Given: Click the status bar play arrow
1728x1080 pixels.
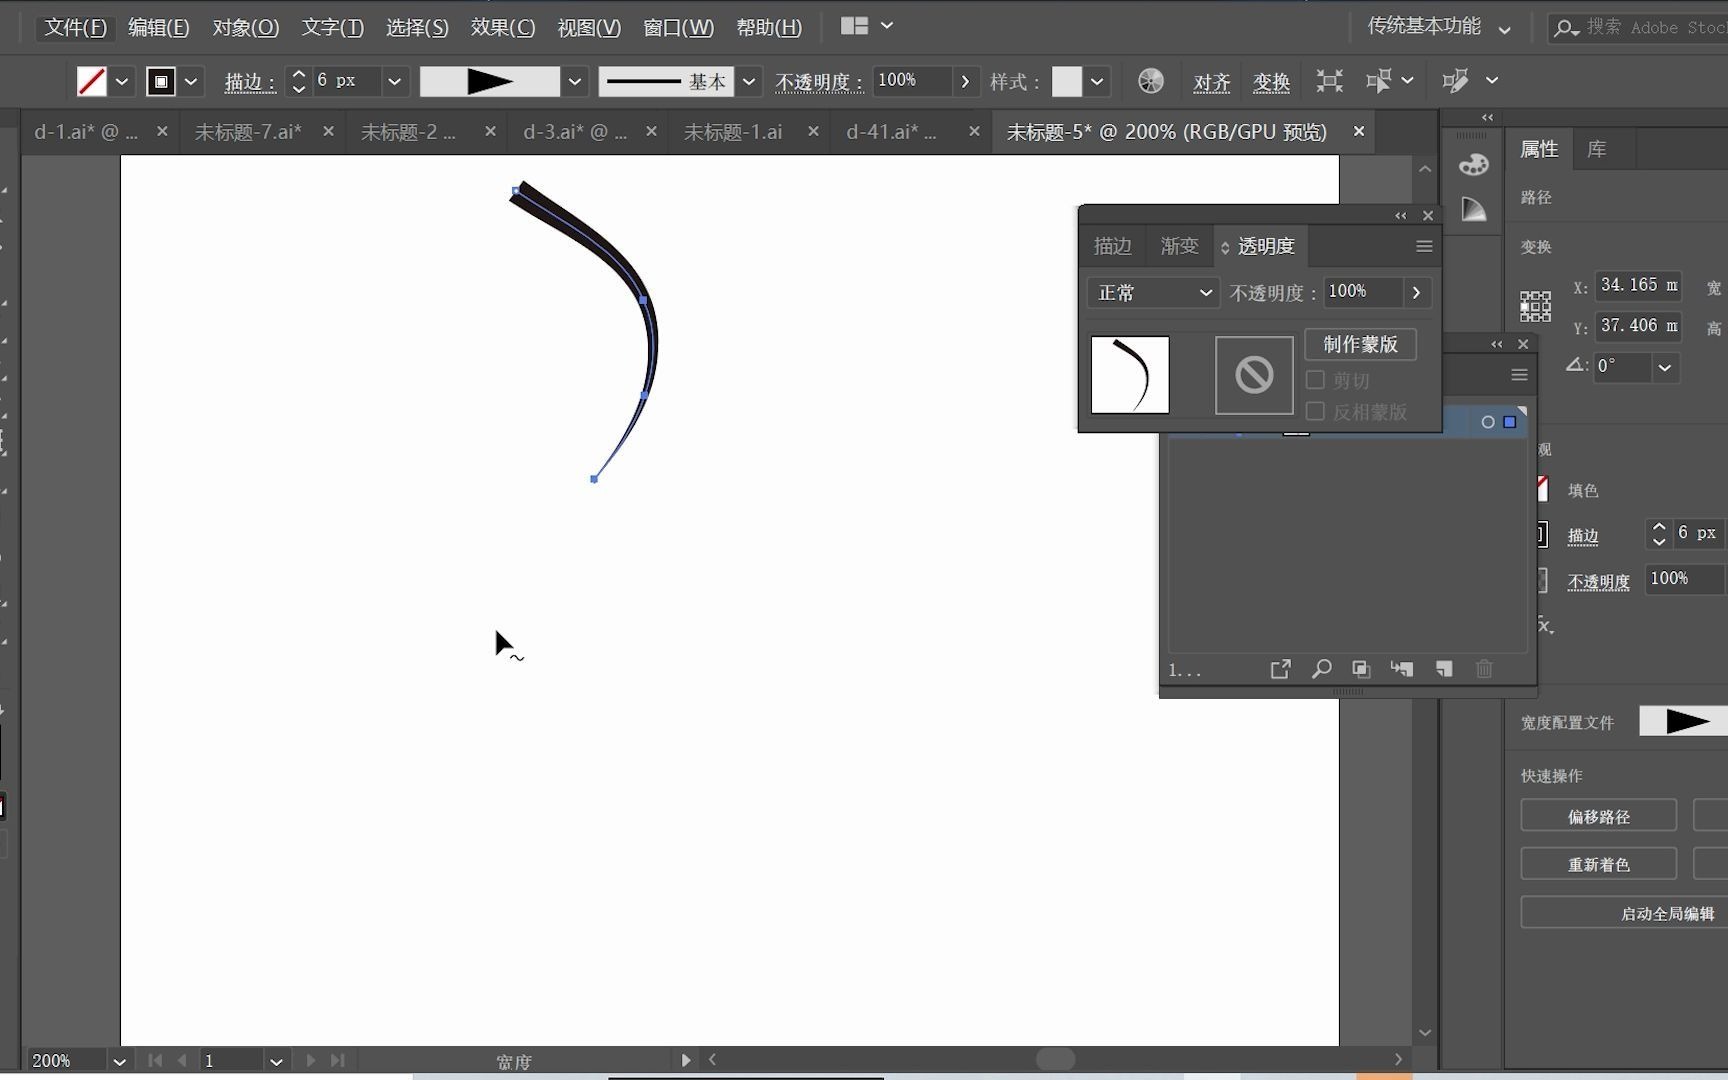Looking at the screenshot, I should tap(686, 1060).
